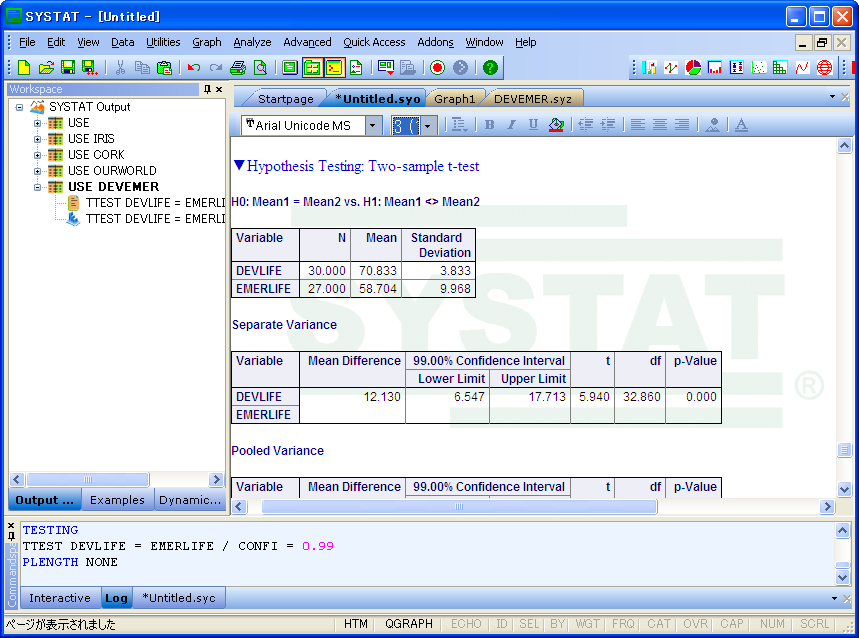The image size is (859, 638).
Task: Create a new file with New icon
Action: pos(24,67)
